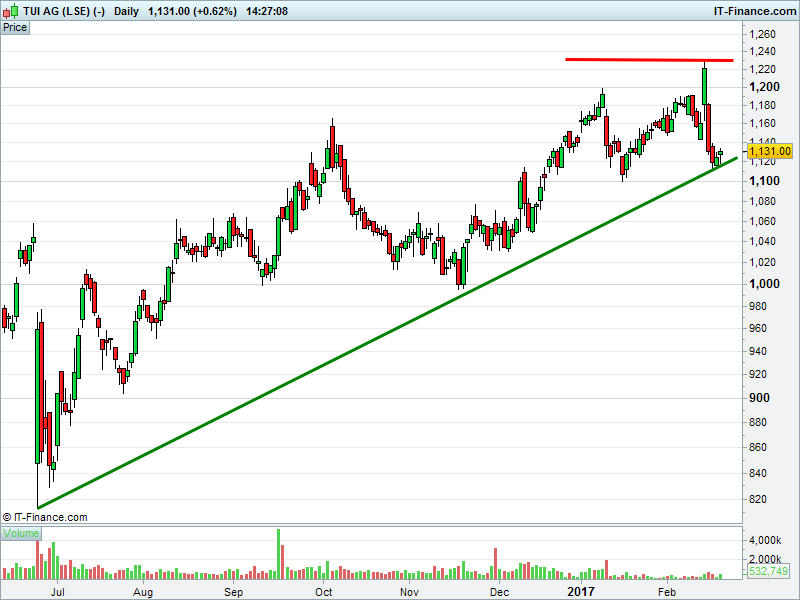The image size is (800, 600).
Task: Click the Oct label on time axis
Action: pos(323,592)
